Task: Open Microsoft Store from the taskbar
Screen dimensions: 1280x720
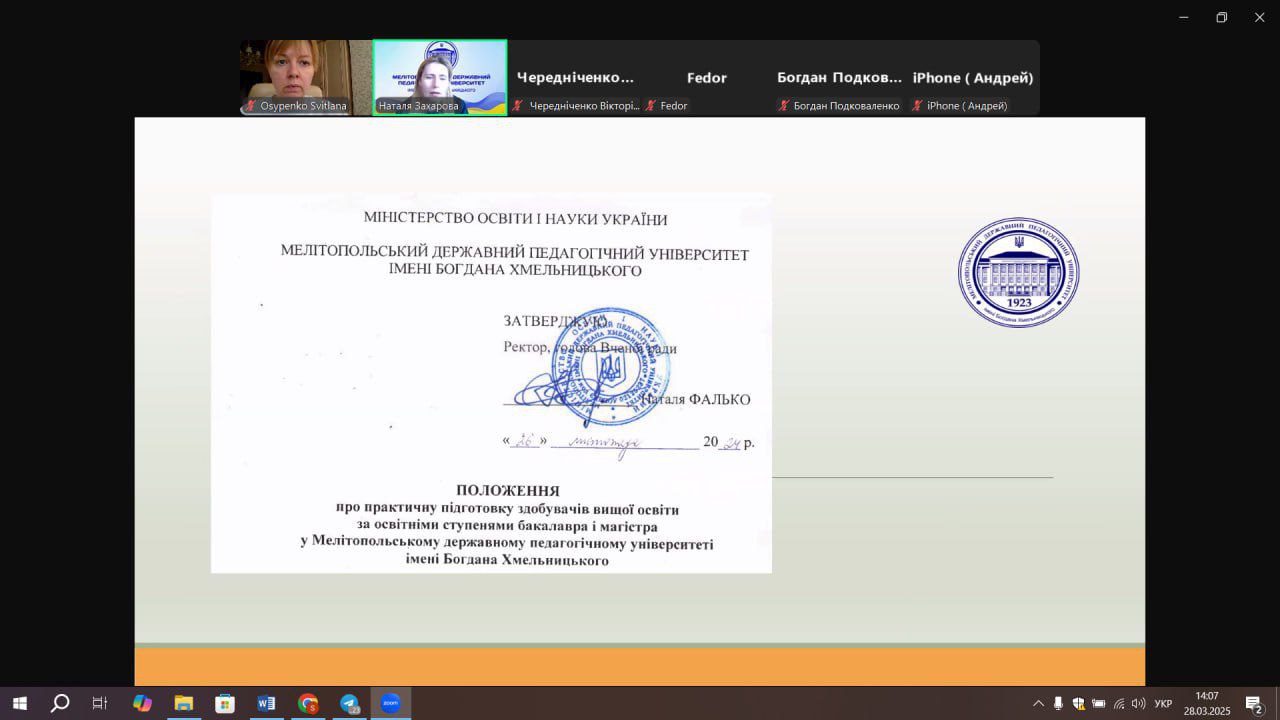Action: [x=225, y=703]
